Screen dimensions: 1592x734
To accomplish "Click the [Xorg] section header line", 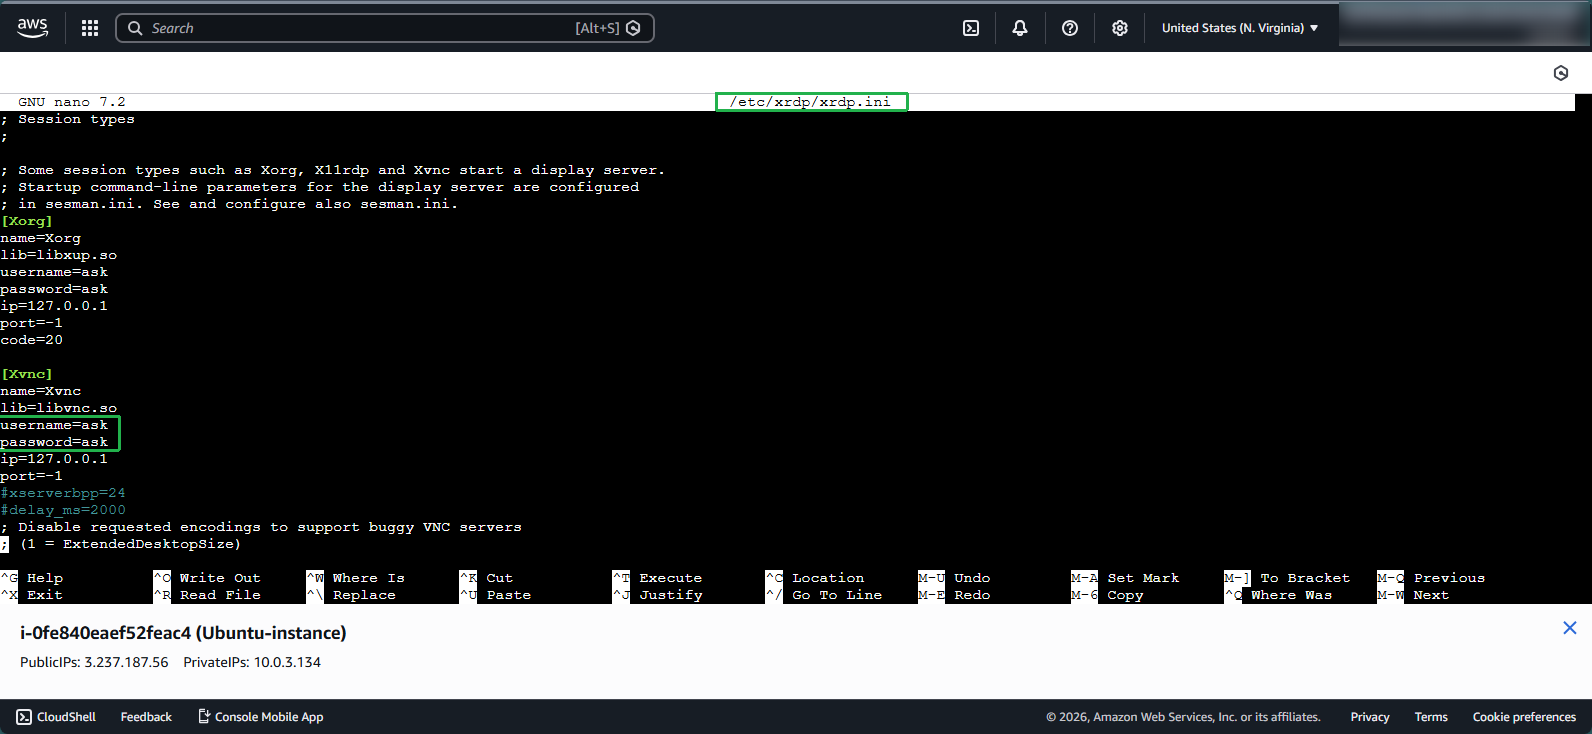I will [27, 221].
